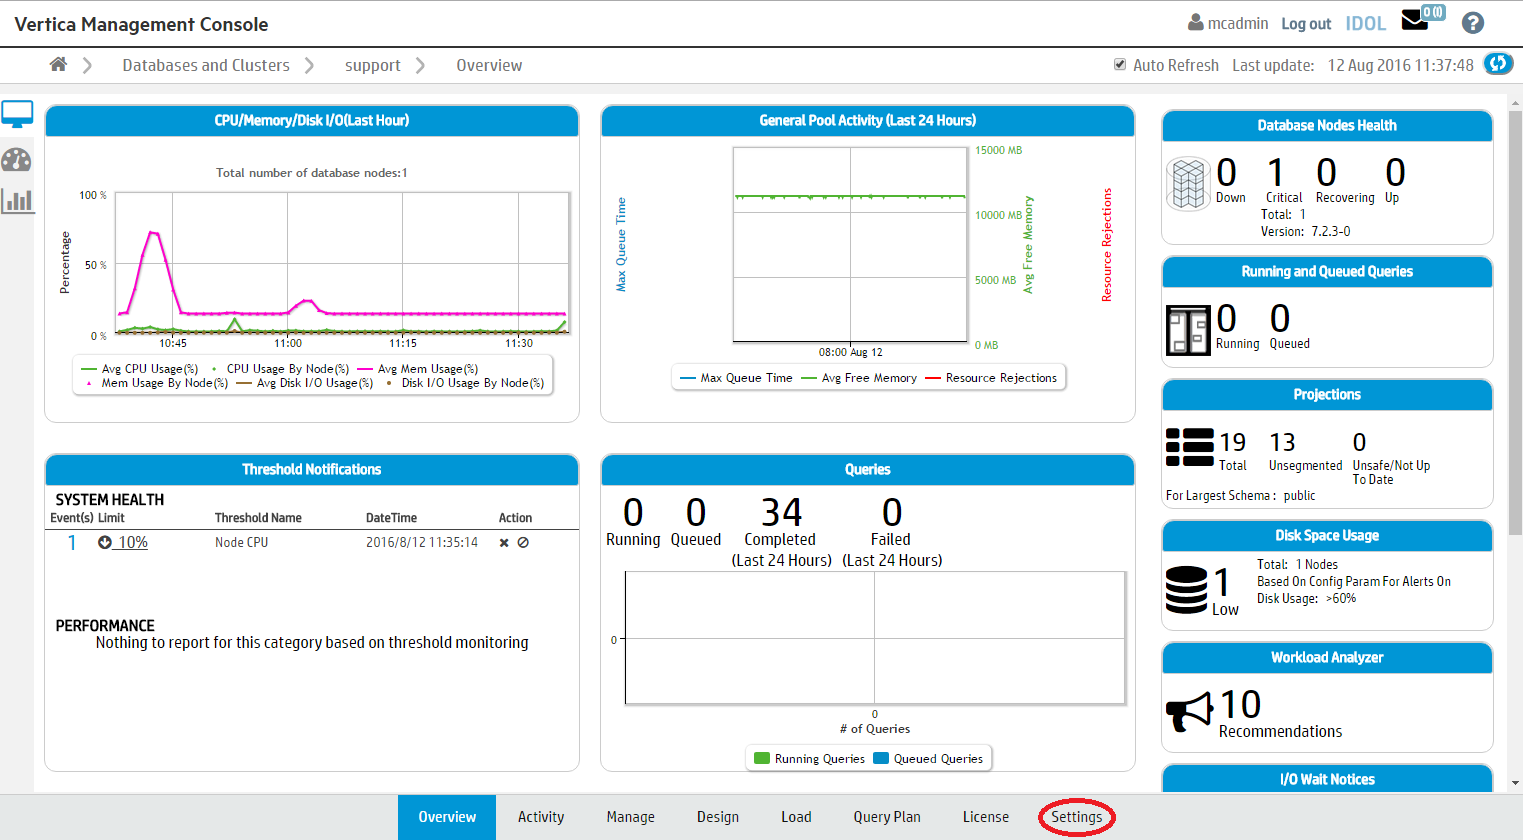The width and height of the screenshot is (1523, 840).
Task: Click the CPU/Memory/Disk I/O line chart
Action: pos(342,263)
